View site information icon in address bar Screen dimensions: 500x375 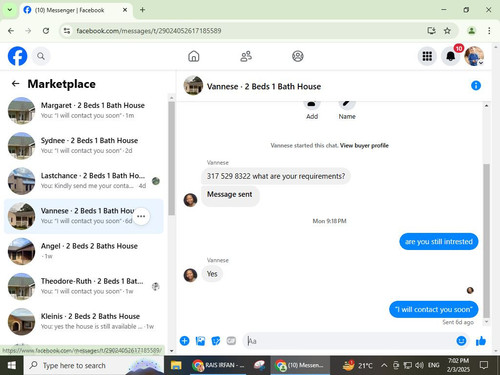[67, 31]
